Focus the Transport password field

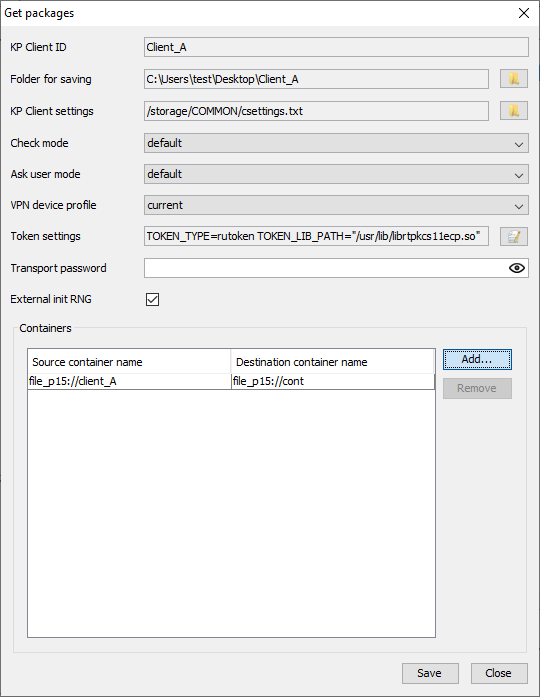(x=325, y=268)
